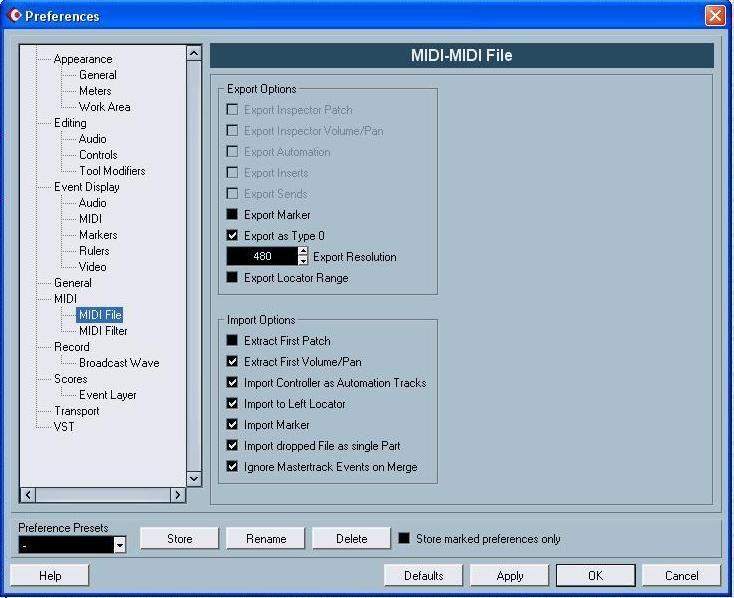
Task: Click the tree horizontal scroll left arrow
Action: 28,495
